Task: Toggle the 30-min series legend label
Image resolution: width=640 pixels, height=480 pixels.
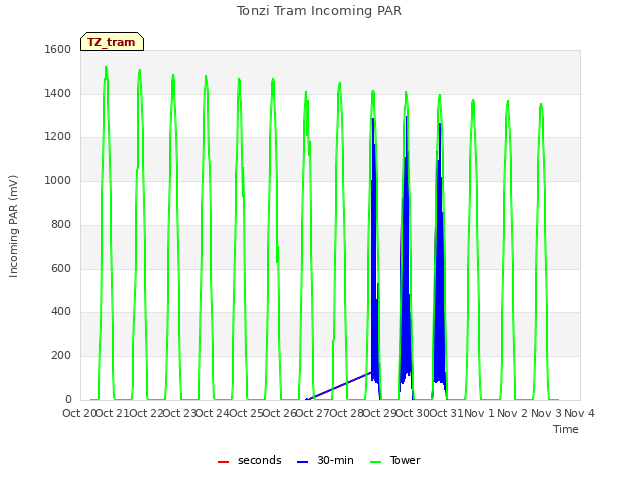Action: (335, 460)
